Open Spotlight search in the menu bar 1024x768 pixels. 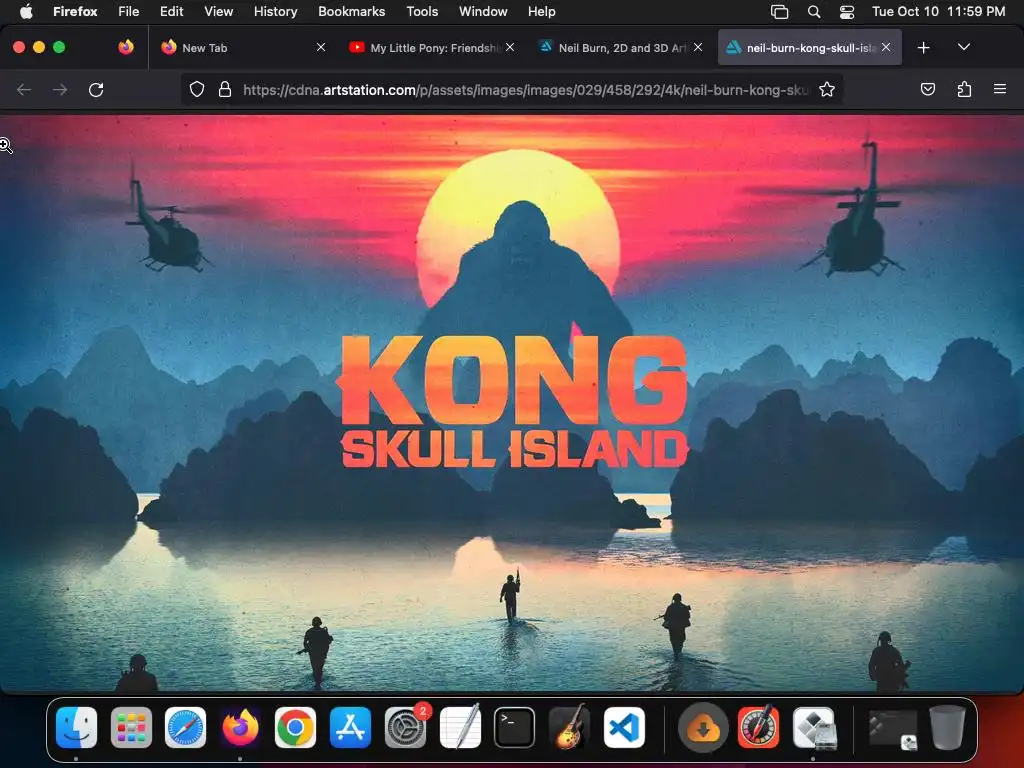point(814,11)
